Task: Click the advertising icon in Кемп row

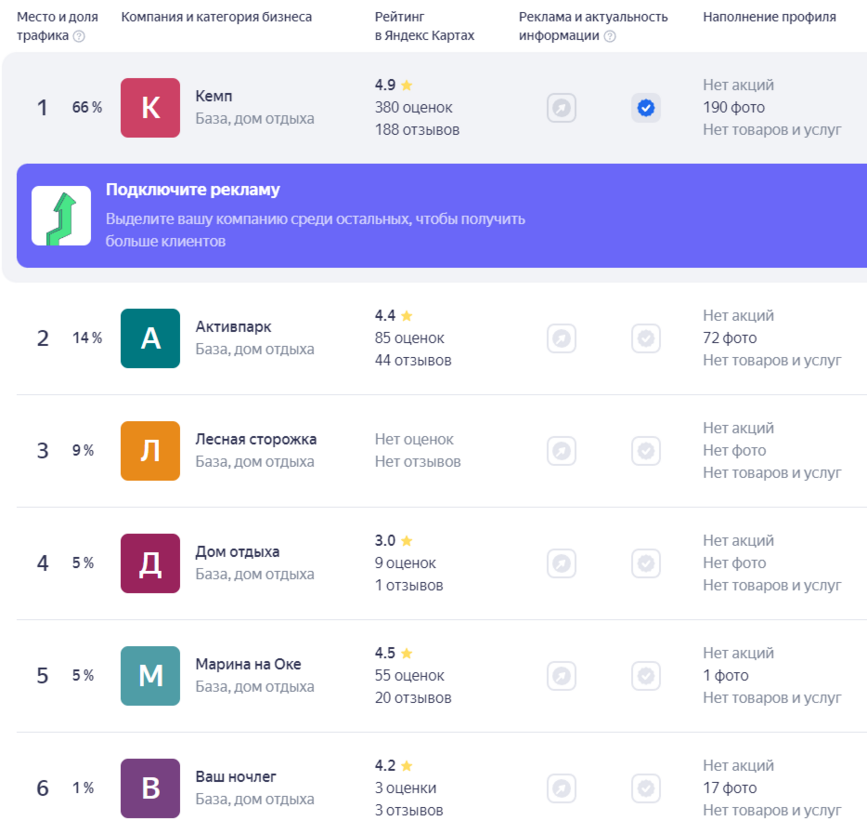Action: pos(562,108)
